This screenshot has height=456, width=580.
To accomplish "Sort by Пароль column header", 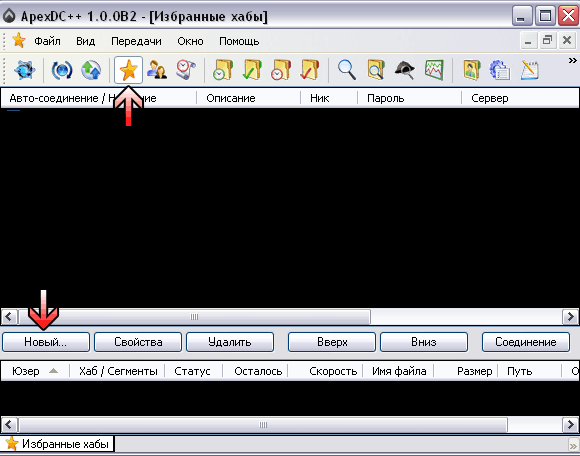I will [x=409, y=98].
